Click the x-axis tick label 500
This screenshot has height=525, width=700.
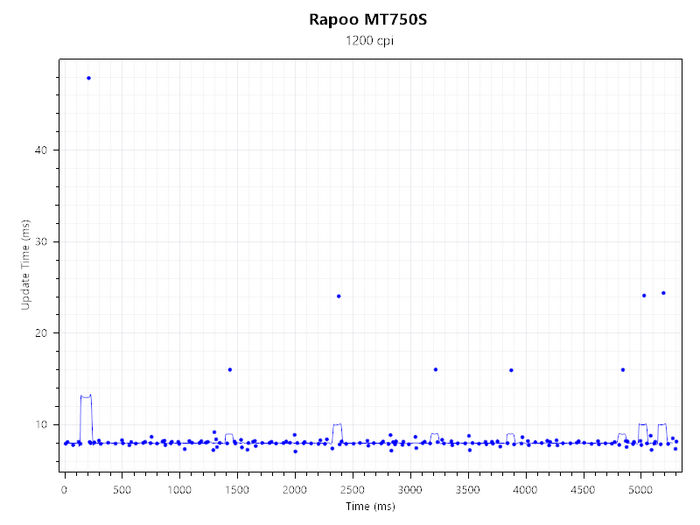coord(122,490)
